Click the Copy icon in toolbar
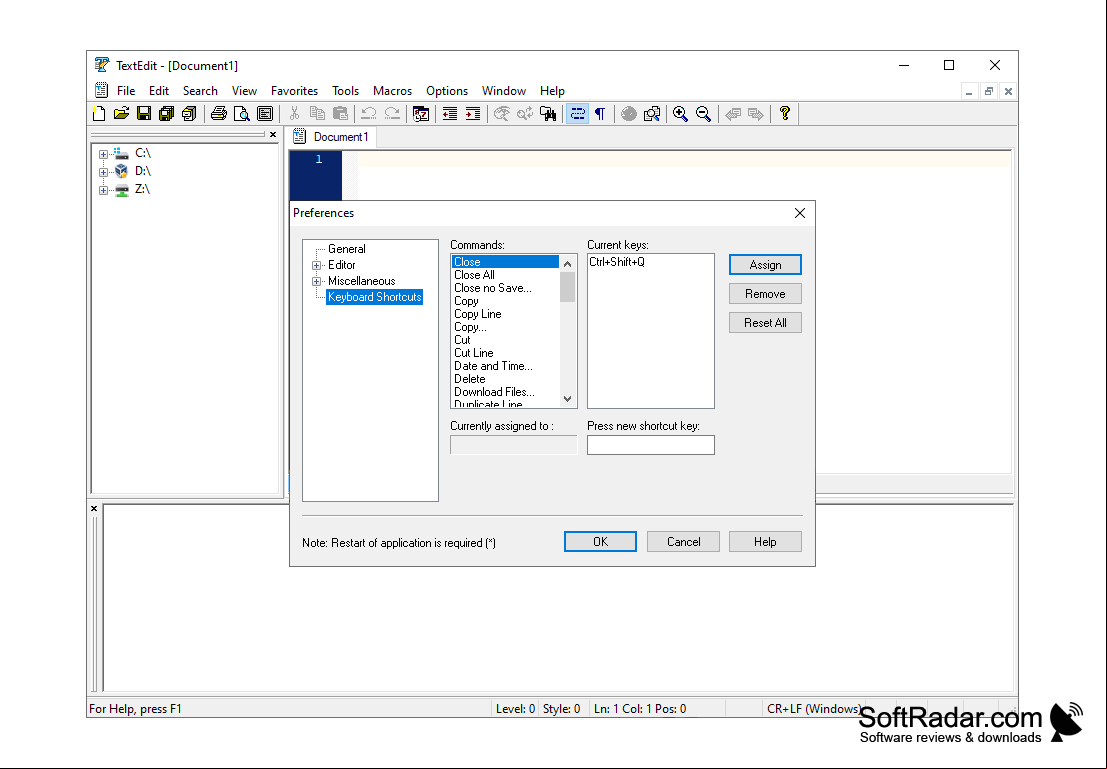The image size is (1107, 769). tap(317, 114)
